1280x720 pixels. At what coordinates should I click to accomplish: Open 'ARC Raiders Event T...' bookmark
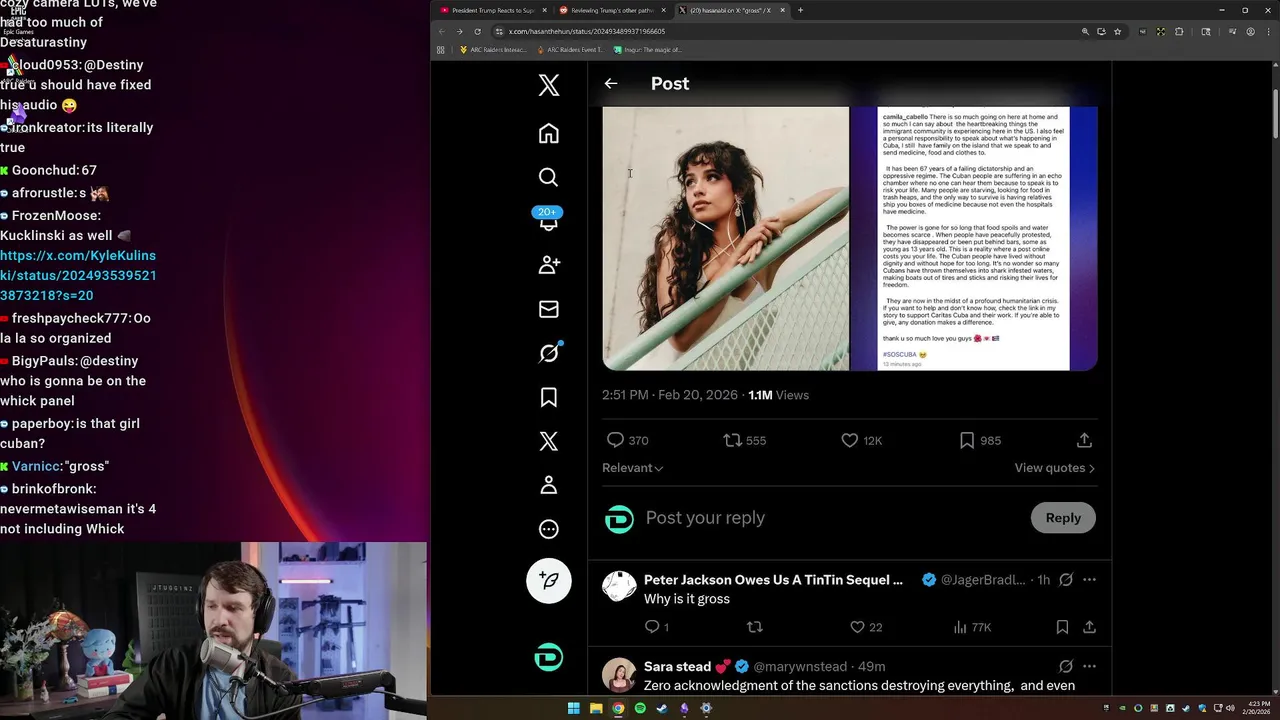(x=569, y=49)
